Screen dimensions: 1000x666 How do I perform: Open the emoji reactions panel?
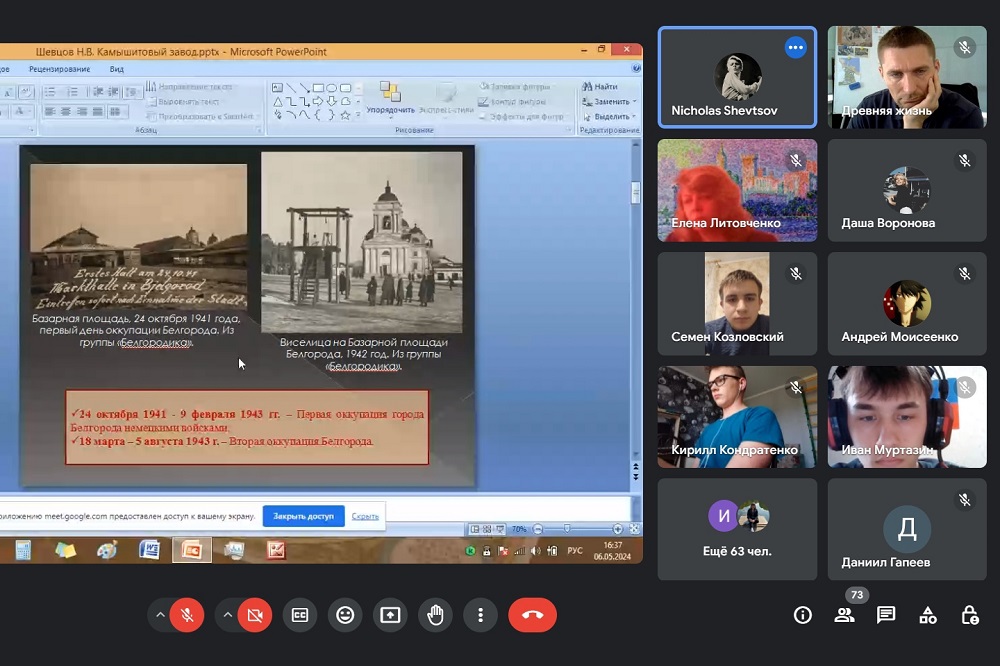[345, 615]
